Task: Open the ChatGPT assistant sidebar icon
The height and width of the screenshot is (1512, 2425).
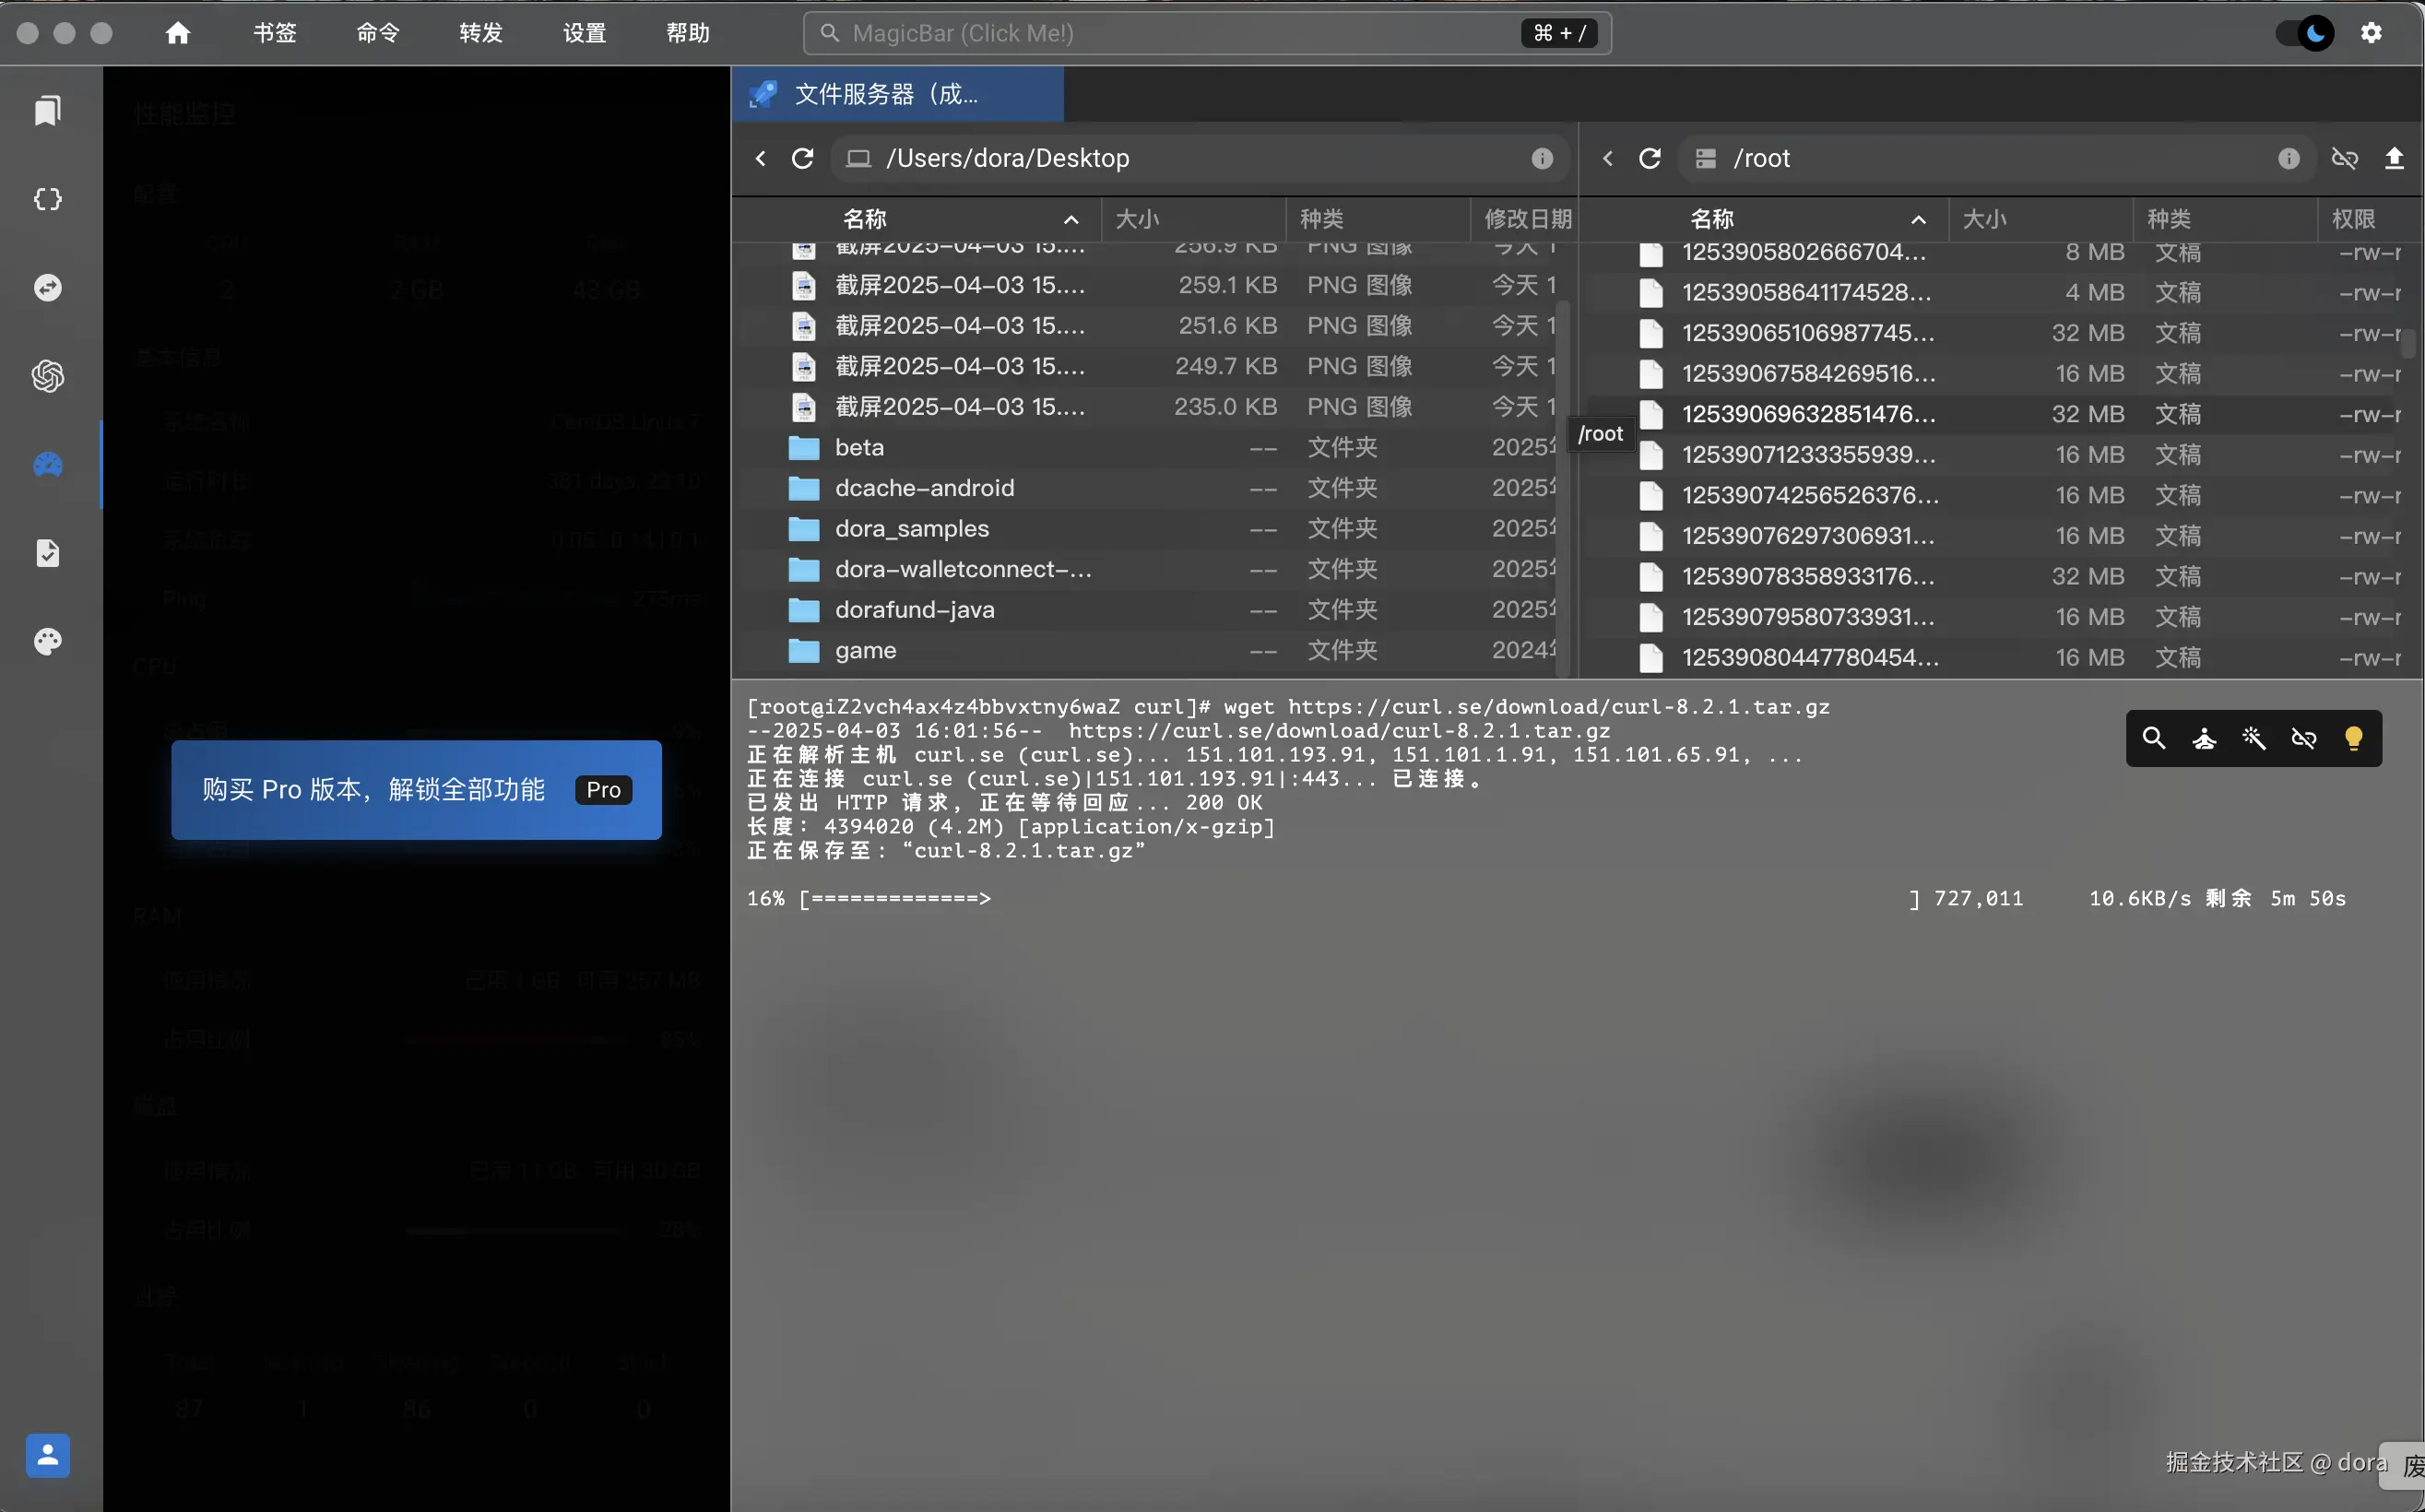Action: coord(47,376)
